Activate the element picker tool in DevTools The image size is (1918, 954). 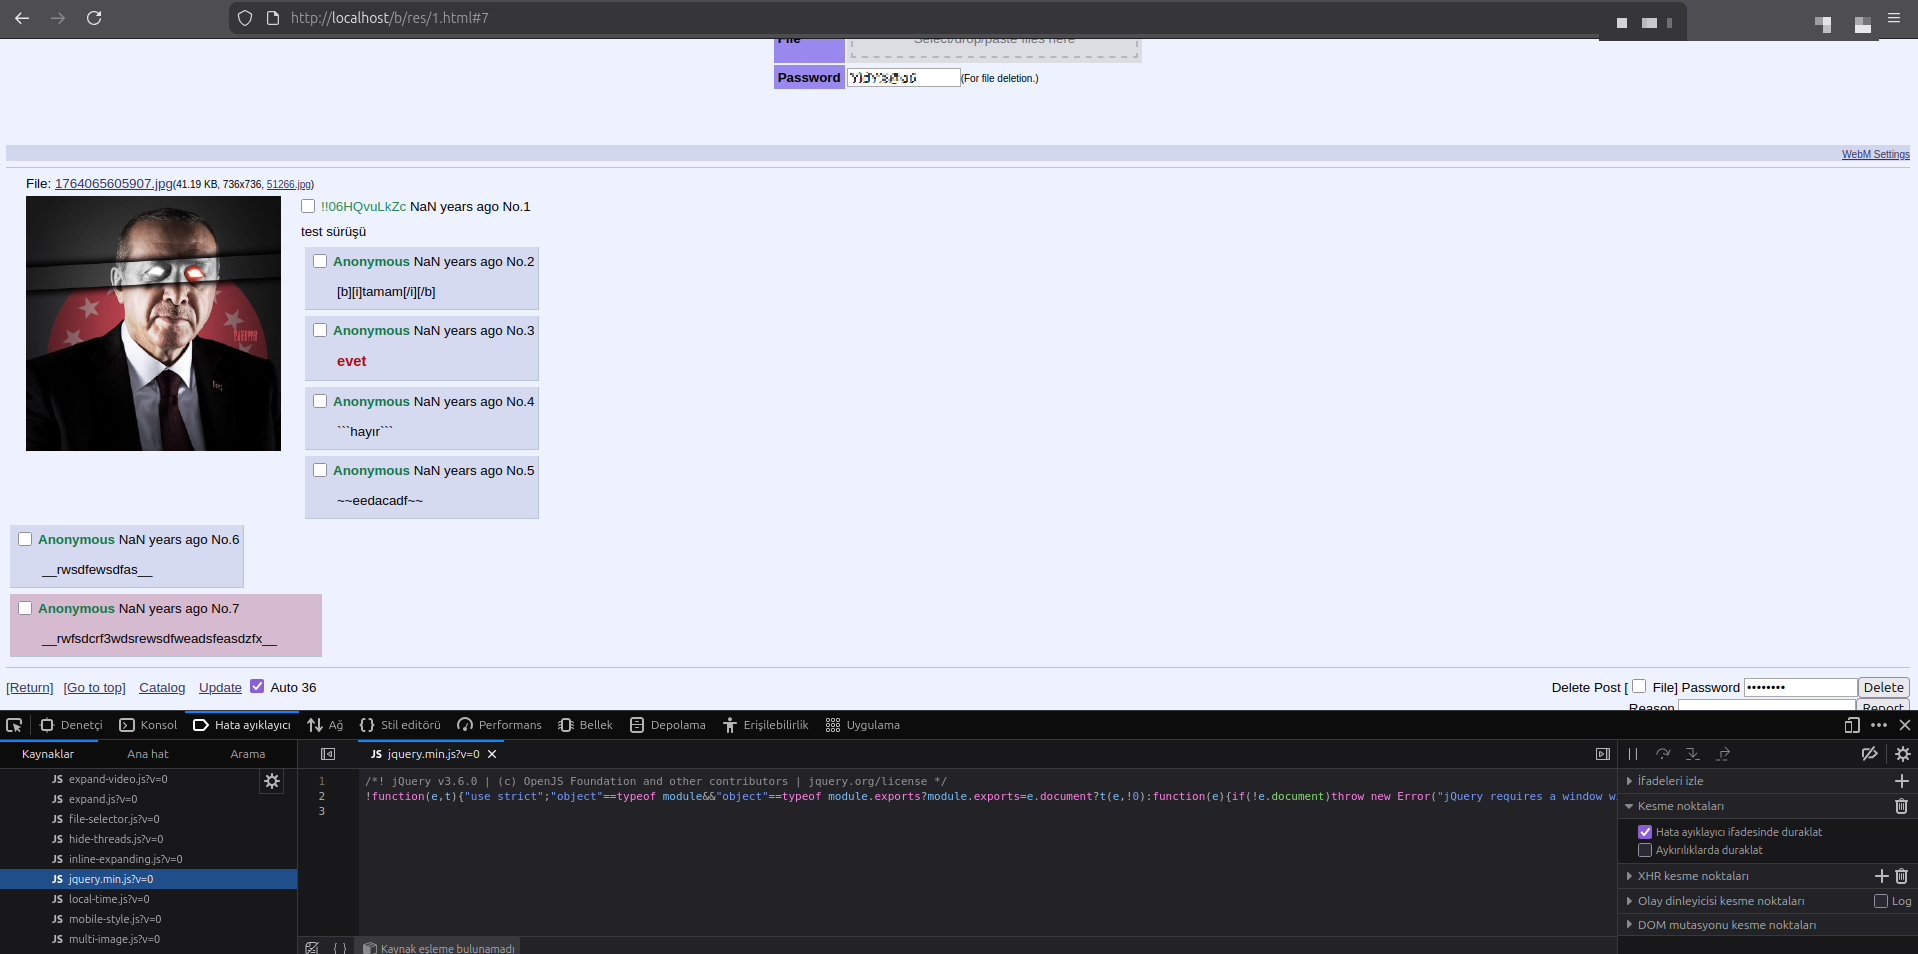[x=14, y=725]
